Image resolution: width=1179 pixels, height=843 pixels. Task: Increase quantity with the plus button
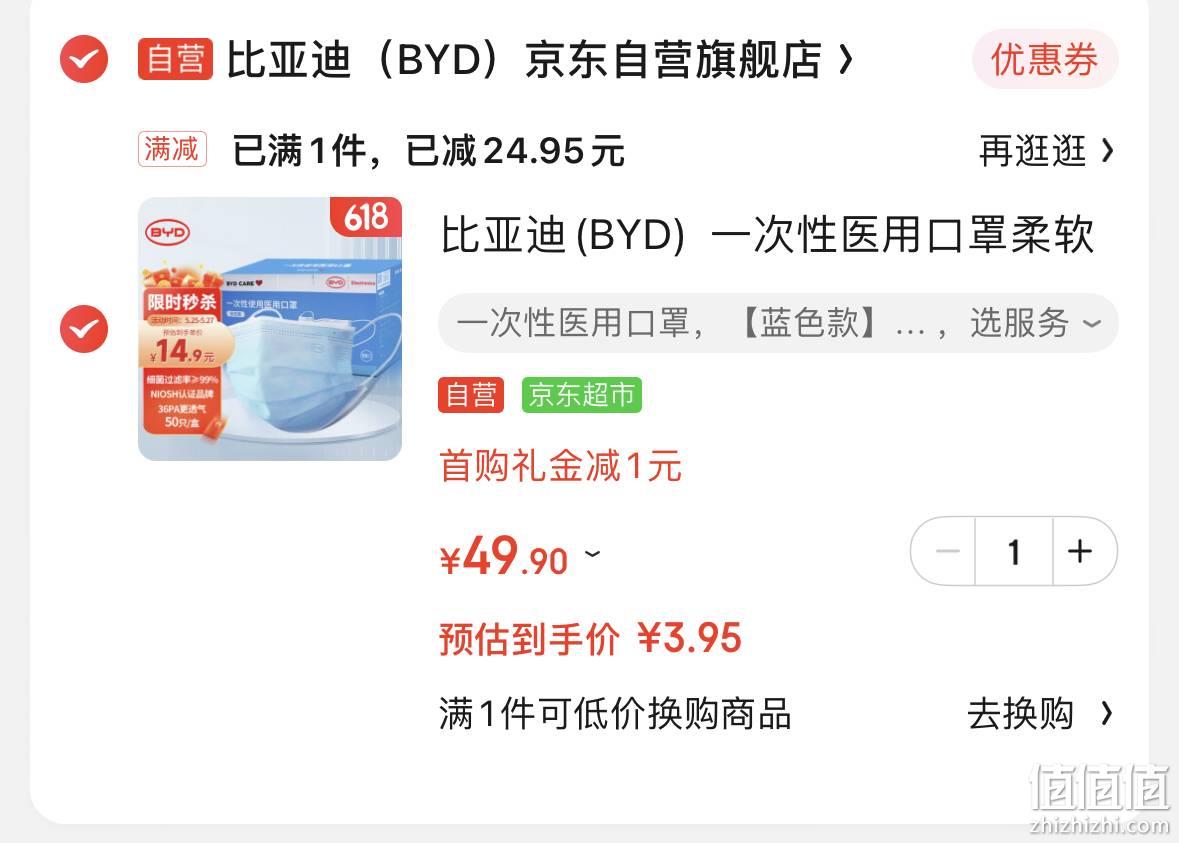[x=1080, y=551]
